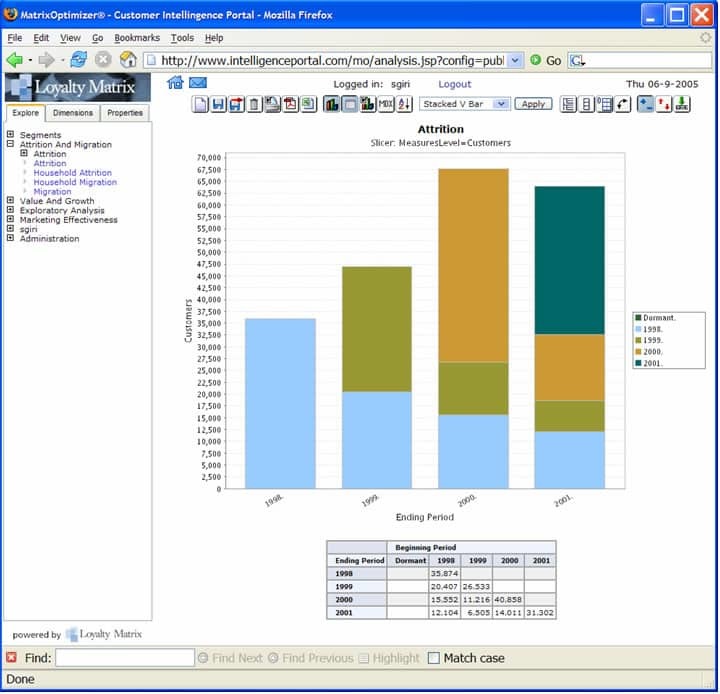Click the show parent members icon
This screenshot has height=694, width=720.
tap(568, 104)
